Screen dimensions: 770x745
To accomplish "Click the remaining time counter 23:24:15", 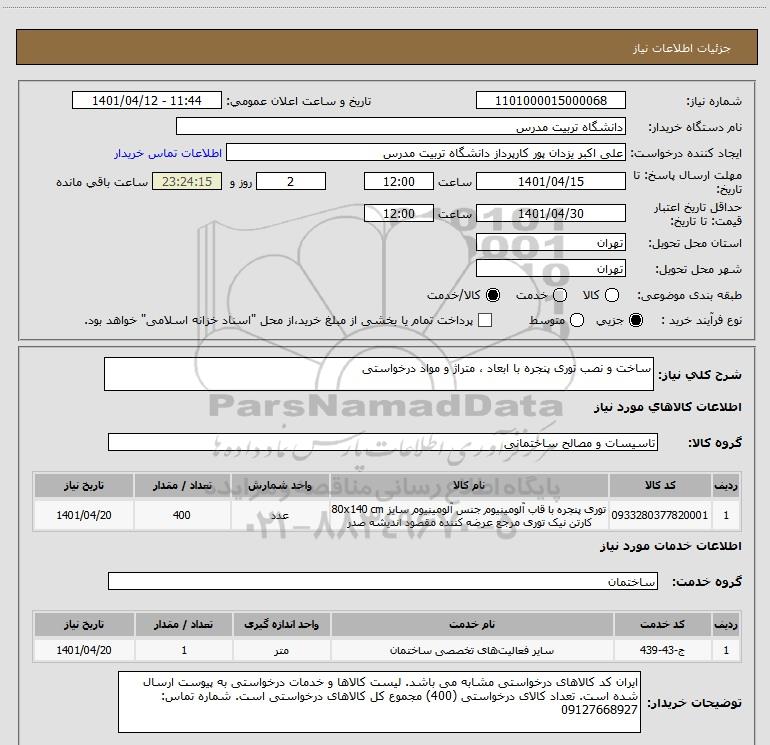I will click(187, 181).
